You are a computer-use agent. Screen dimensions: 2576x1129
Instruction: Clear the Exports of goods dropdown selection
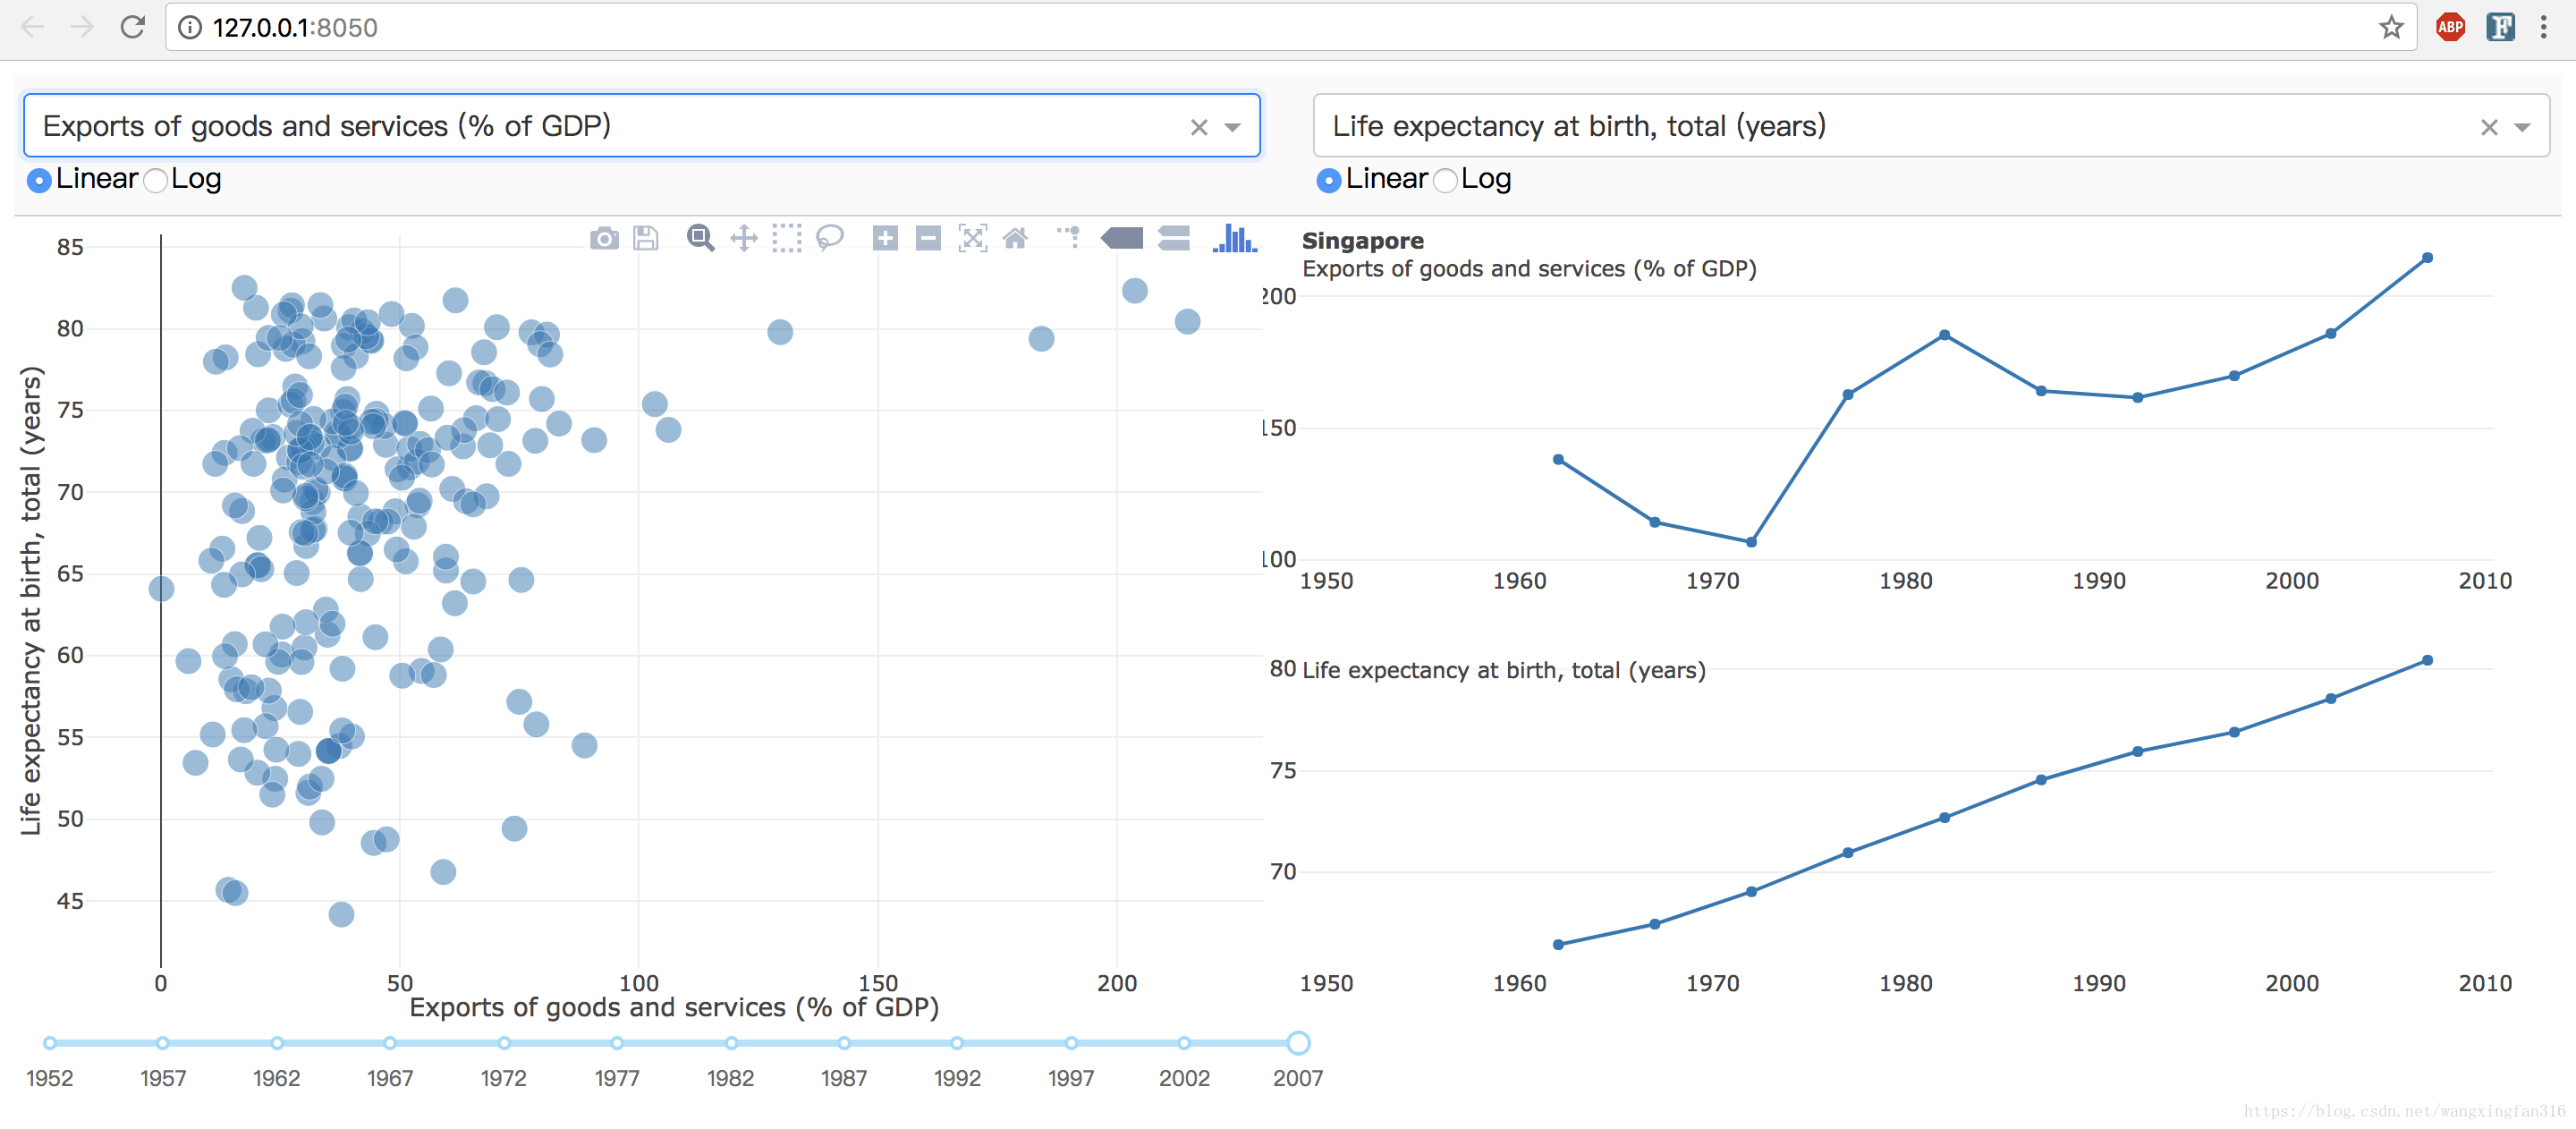1199,127
